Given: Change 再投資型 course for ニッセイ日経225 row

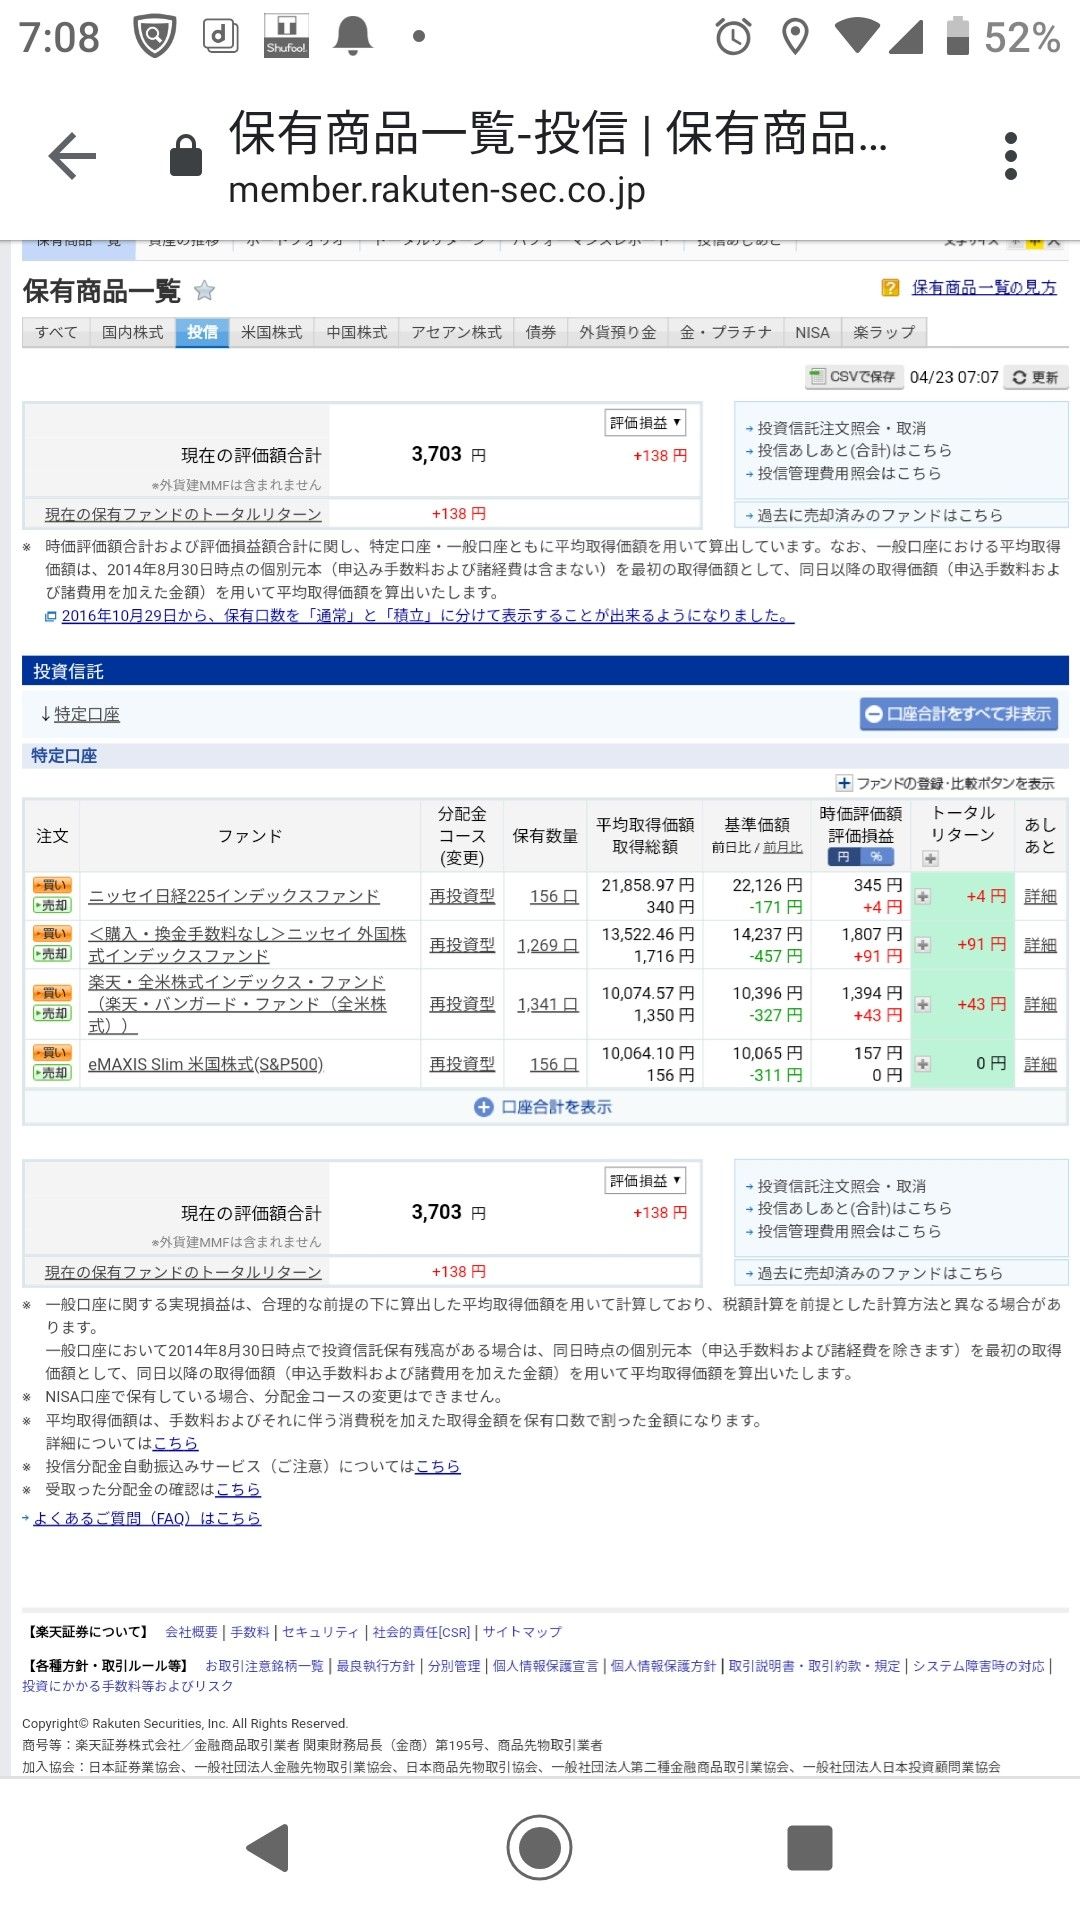Looking at the screenshot, I should click(462, 896).
